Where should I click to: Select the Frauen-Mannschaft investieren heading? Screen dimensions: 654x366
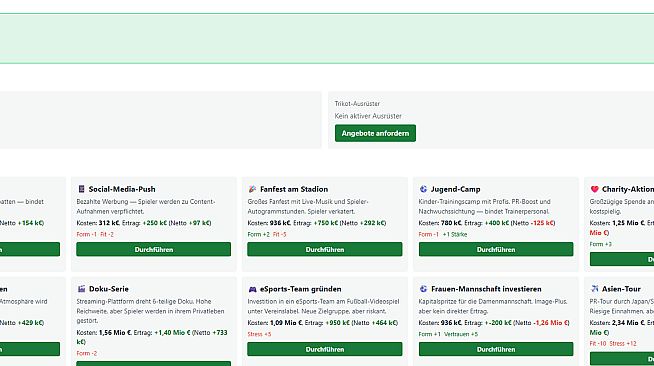pyautogui.click(x=486, y=289)
